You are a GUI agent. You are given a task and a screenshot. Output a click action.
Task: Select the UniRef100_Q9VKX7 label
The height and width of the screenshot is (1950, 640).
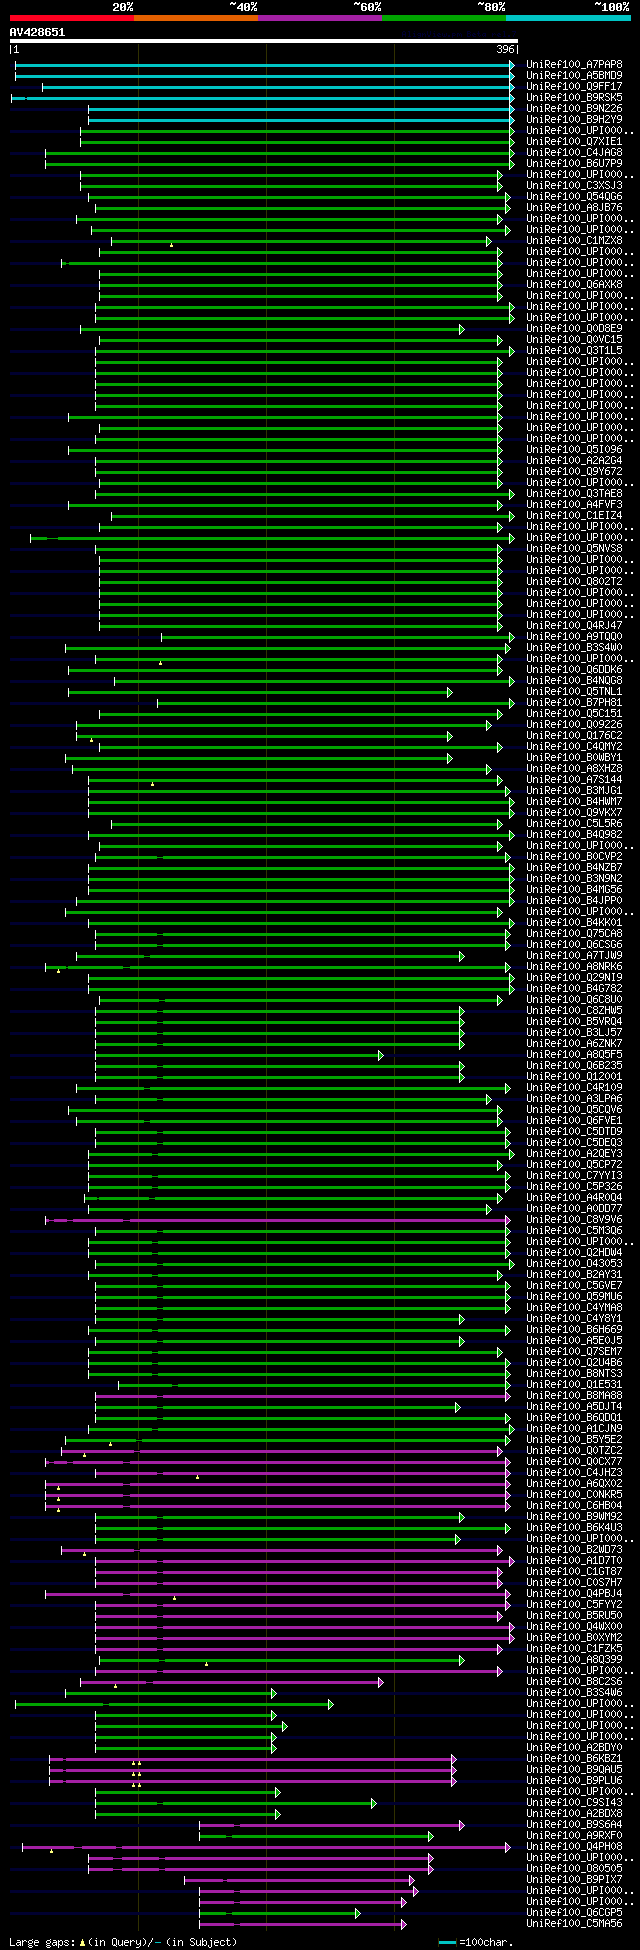(574, 813)
